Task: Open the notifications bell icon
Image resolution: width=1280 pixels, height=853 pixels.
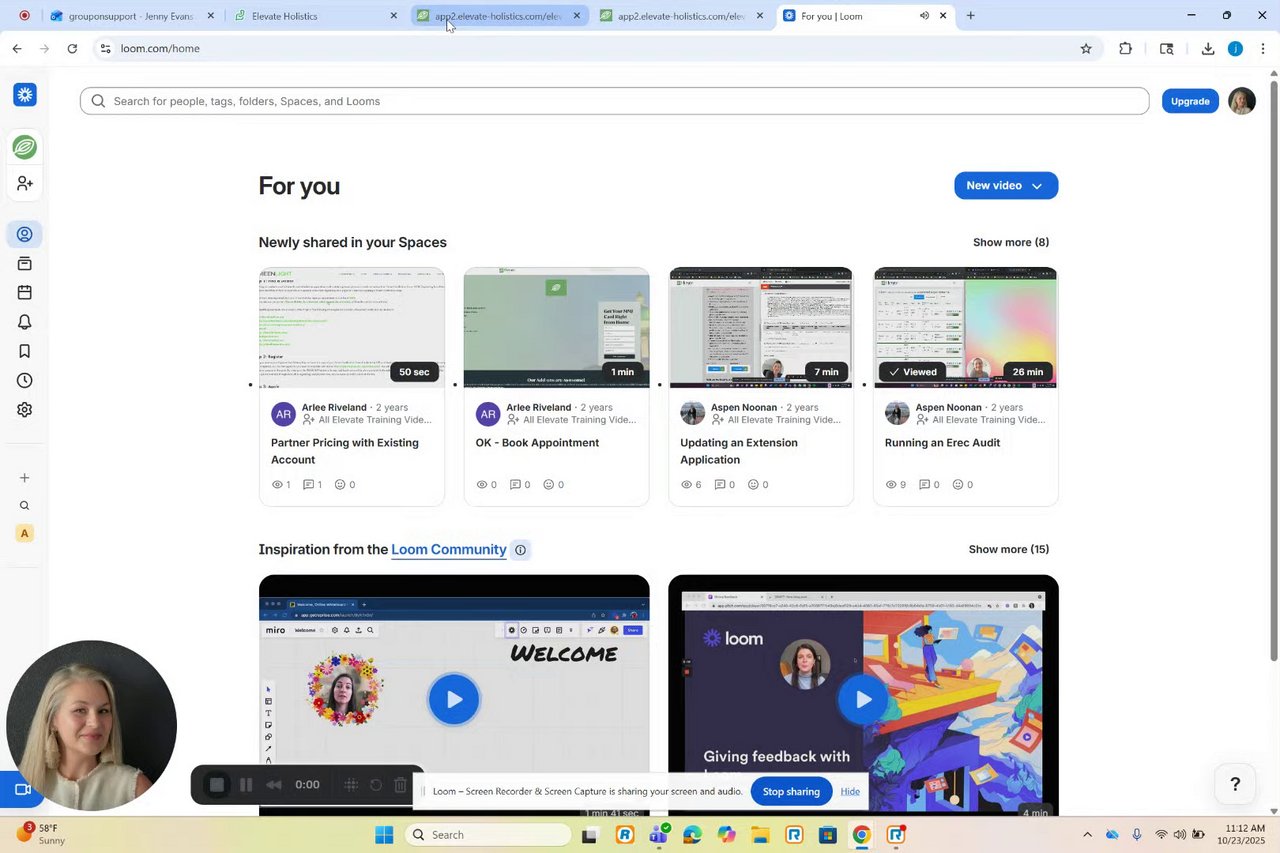Action: [x=25, y=322]
